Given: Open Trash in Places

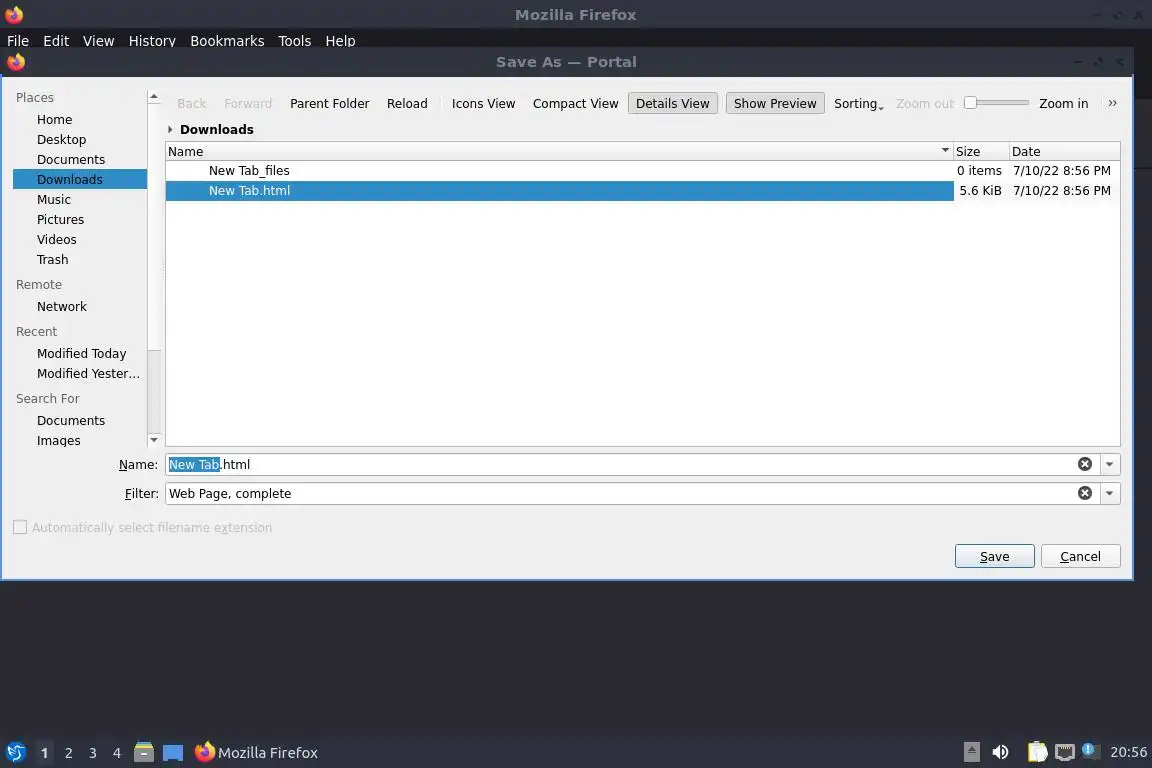Looking at the screenshot, I should [79, 259].
